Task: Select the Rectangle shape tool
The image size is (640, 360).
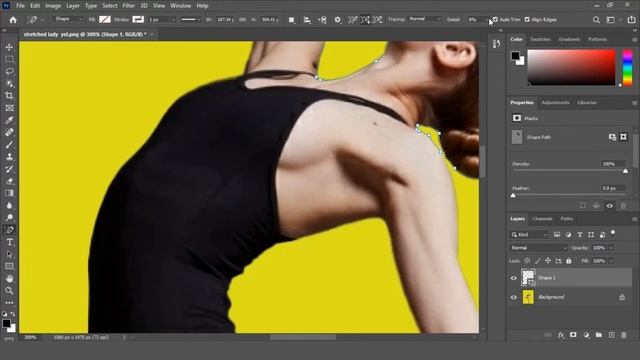Action: point(9,267)
